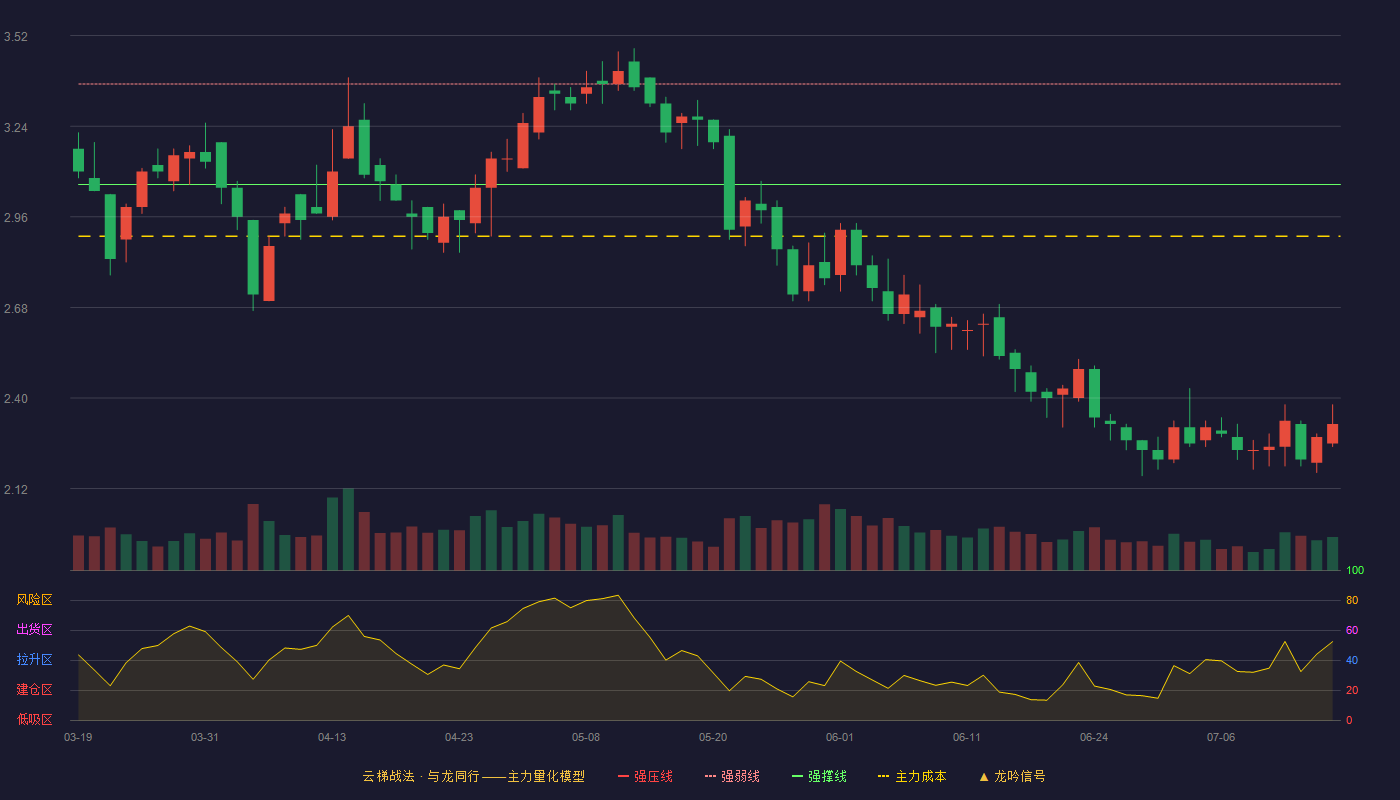1400x800 pixels.
Task: Click the 05-08 date label
Action: coord(586,737)
